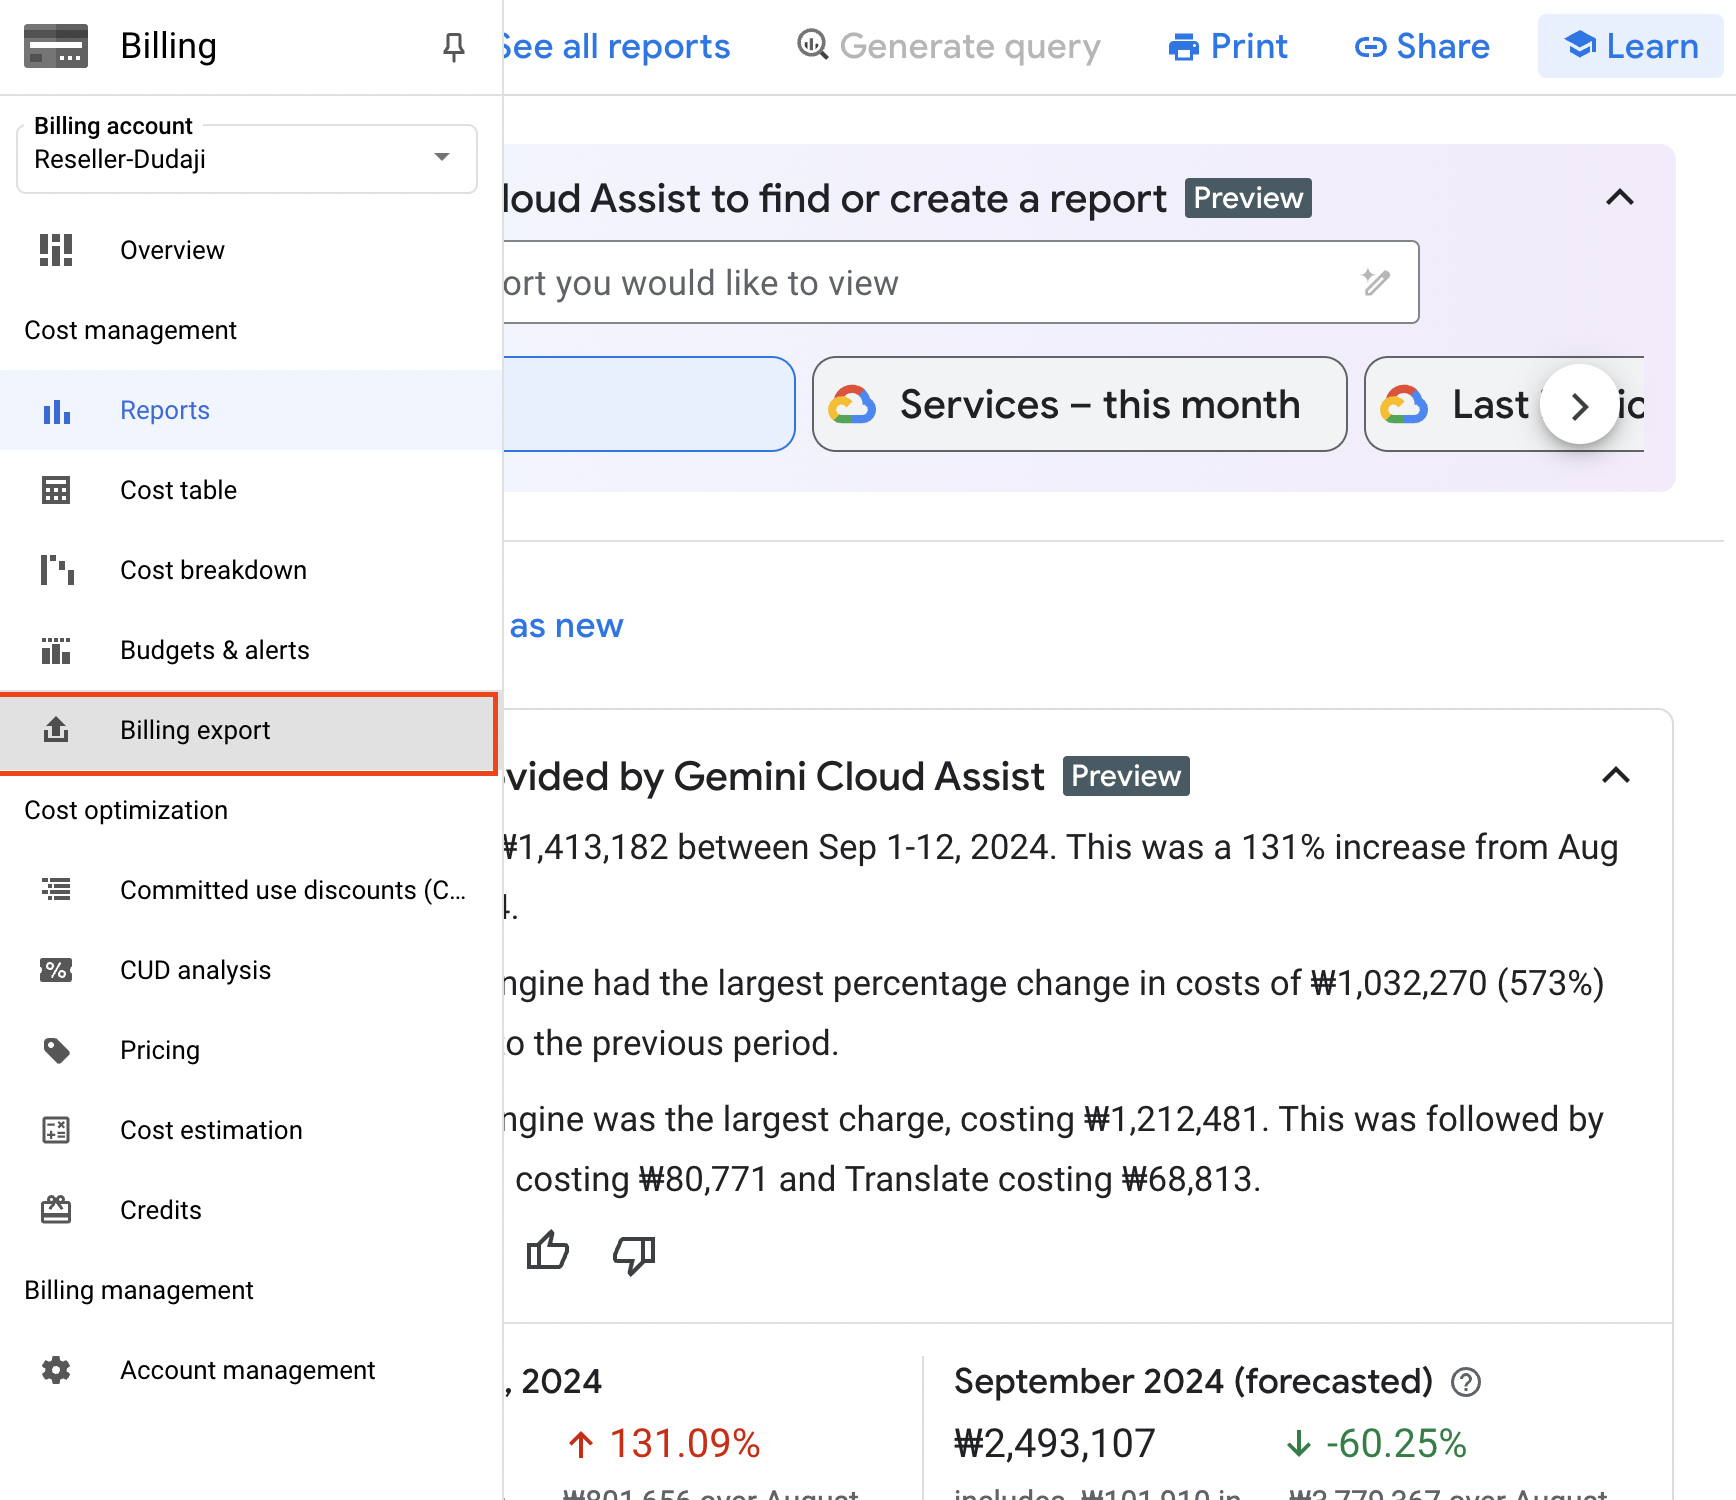
Task: Click the CUD analysis percent icon
Action: [x=56, y=970]
